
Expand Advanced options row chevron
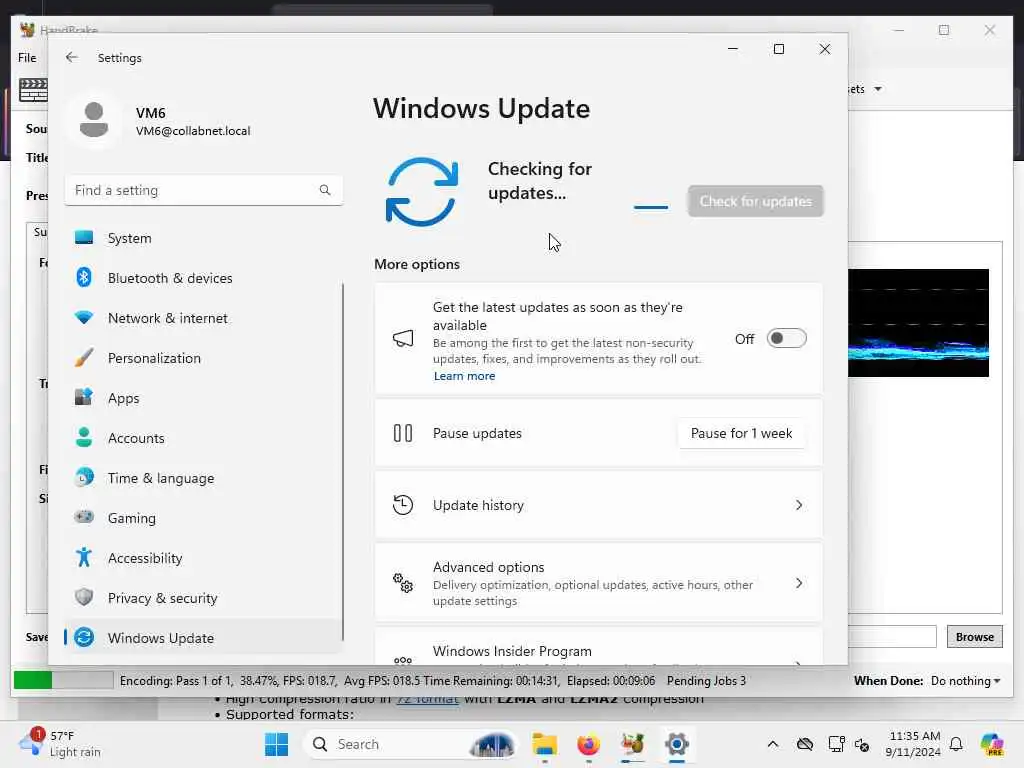[799, 583]
